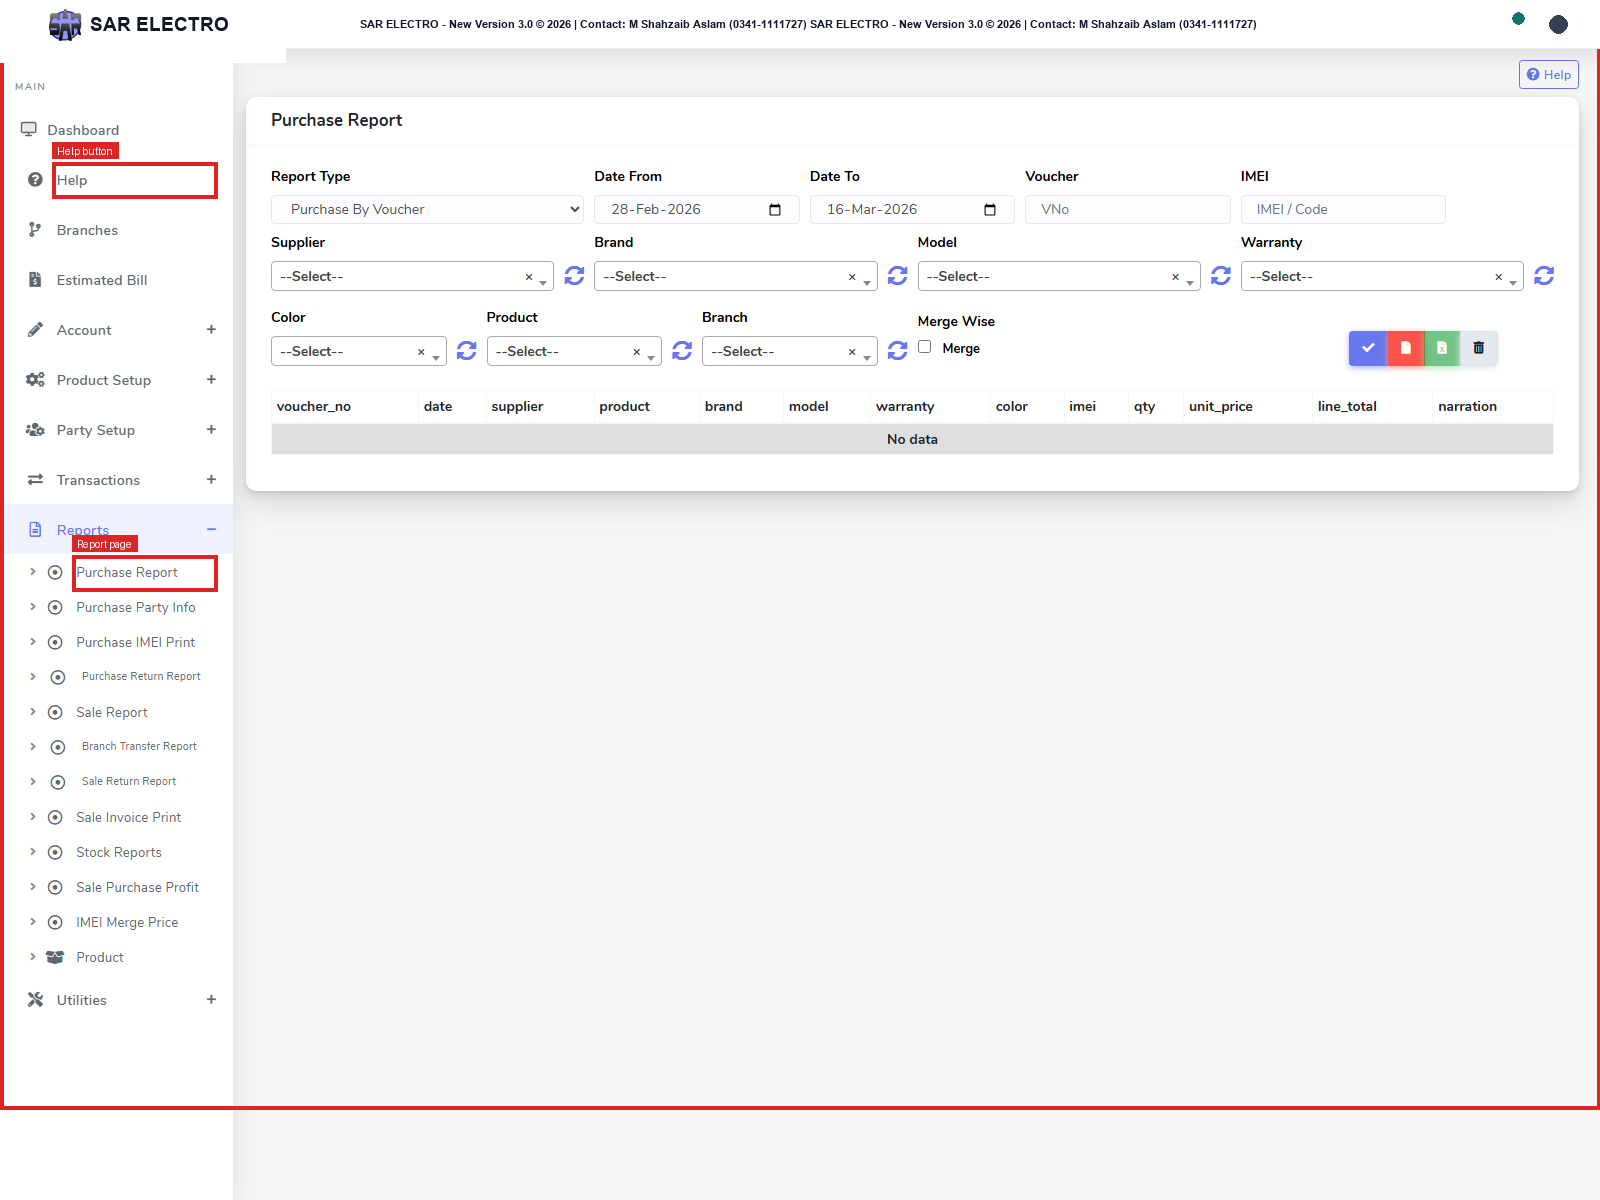
Task: Click the refresh icon beside Brand
Action: [x=898, y=276]
